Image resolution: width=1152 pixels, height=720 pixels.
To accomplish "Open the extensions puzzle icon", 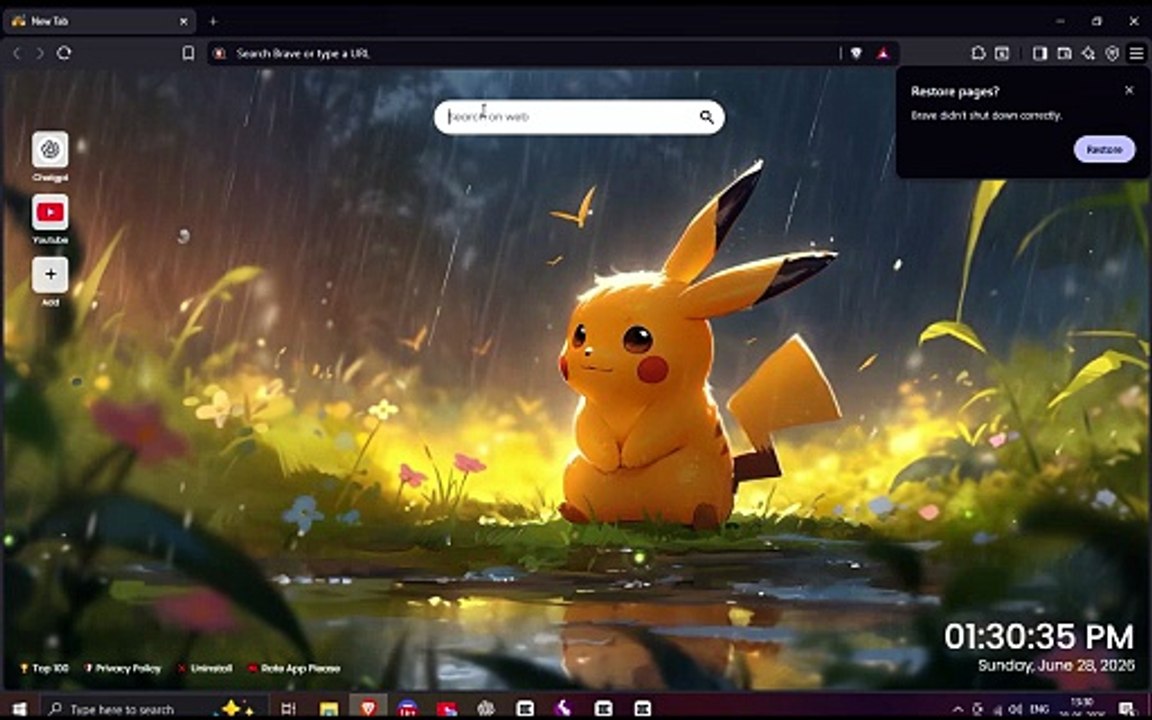I will point(978,53).
